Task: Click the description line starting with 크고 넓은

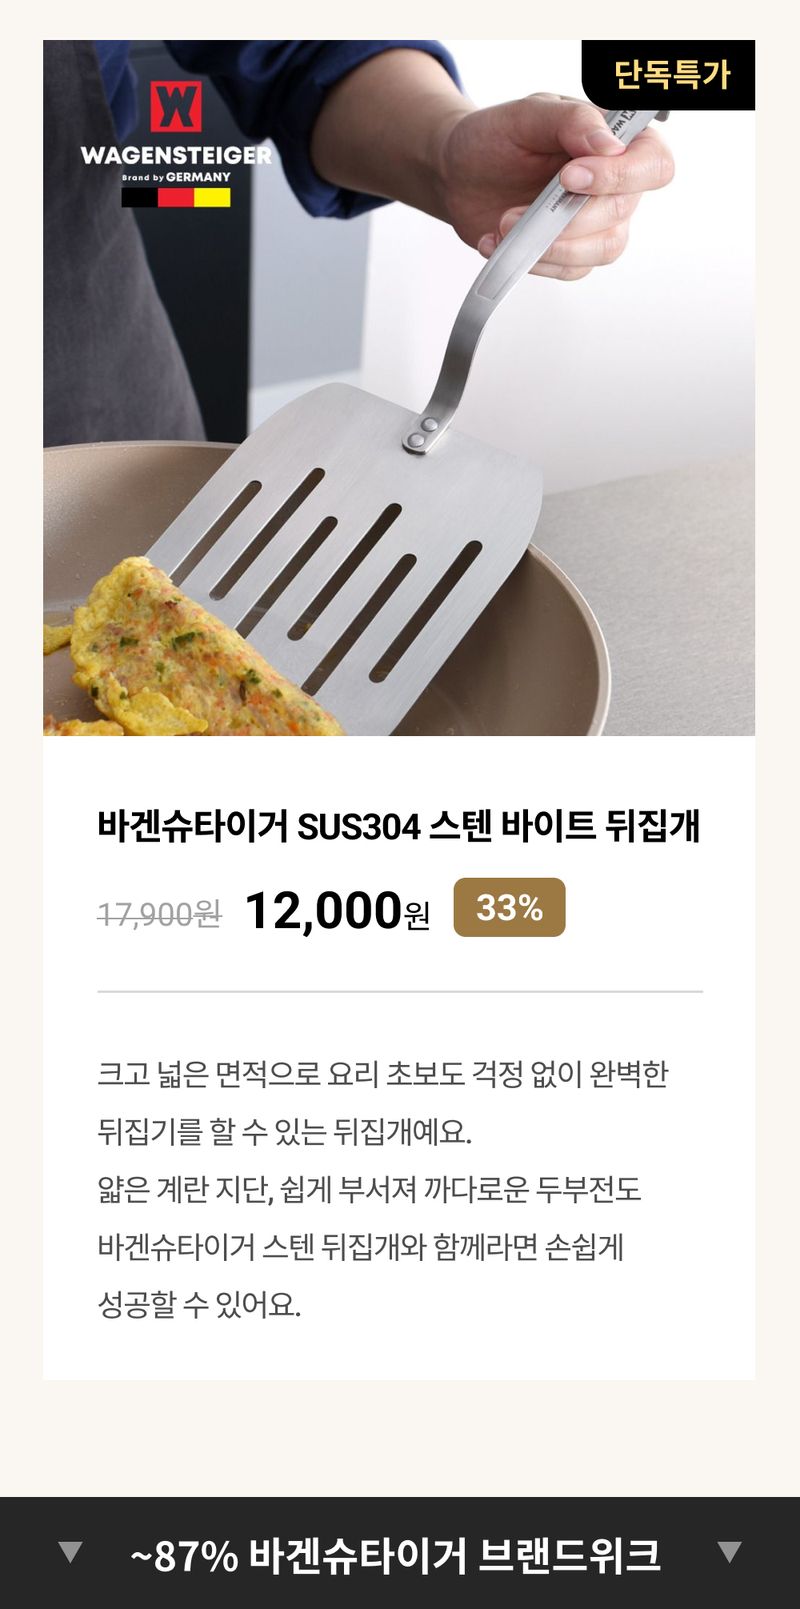Action: [x=382, y=1074]
